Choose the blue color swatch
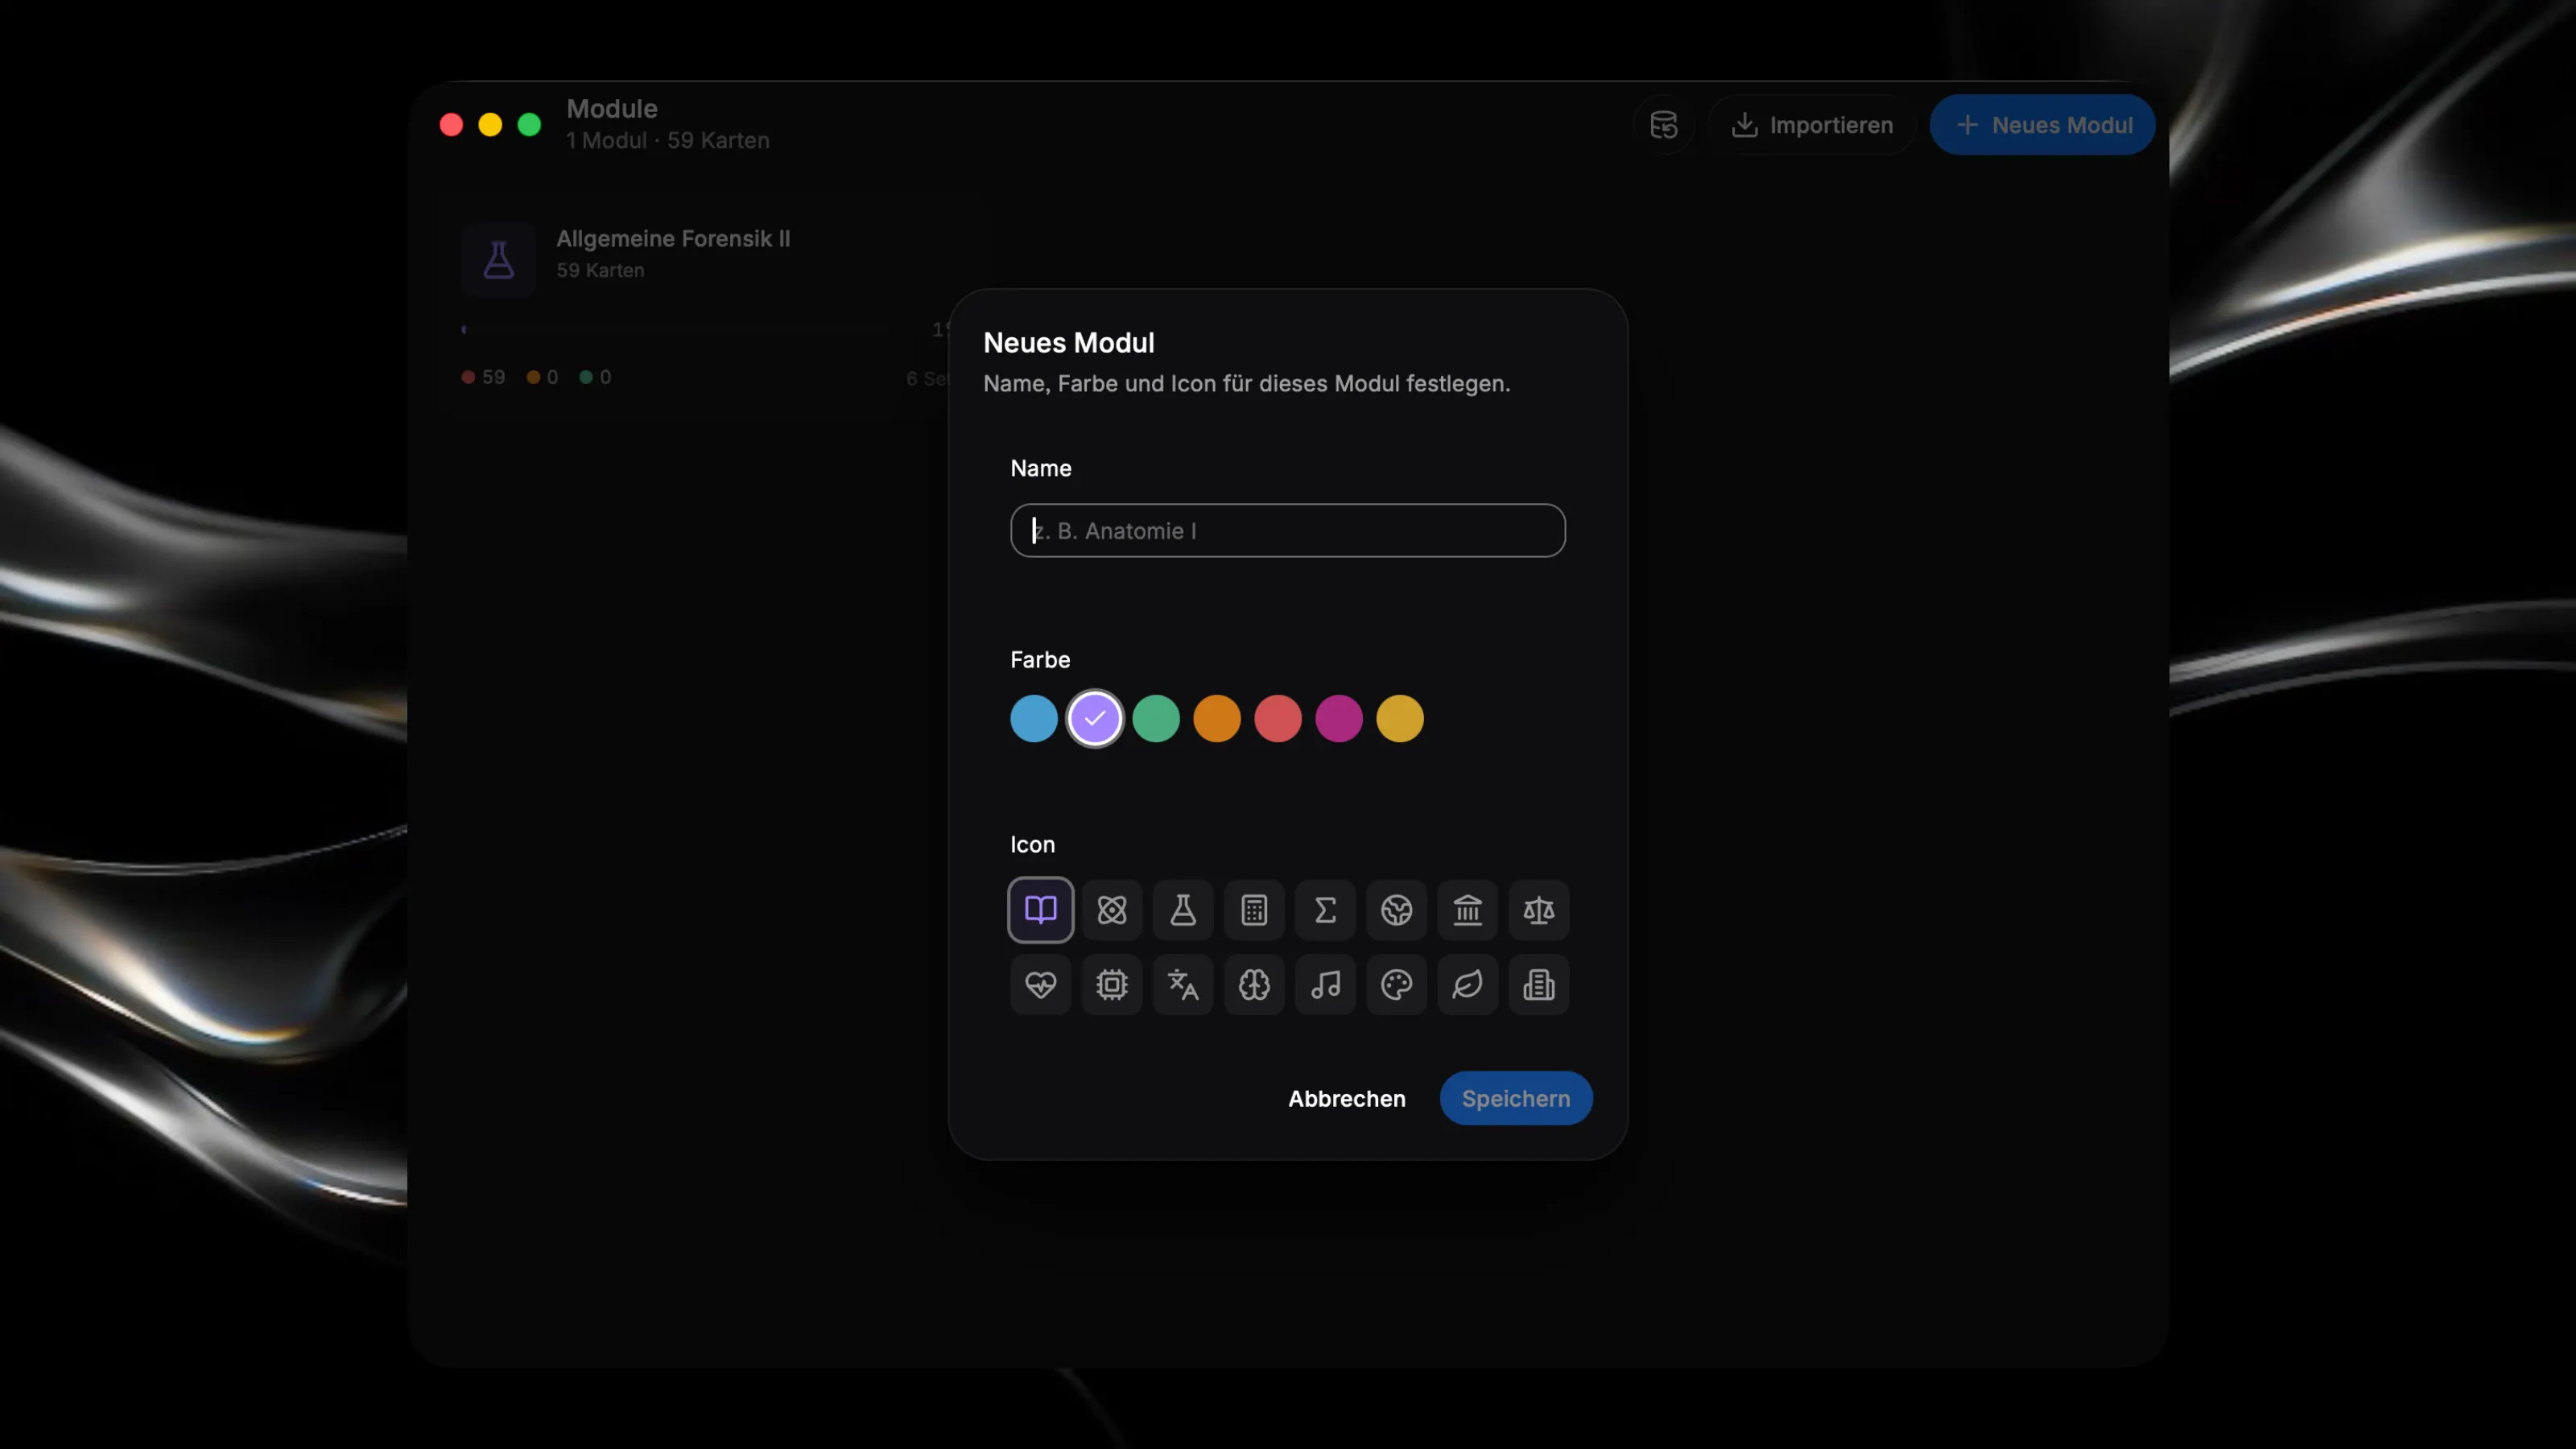This screenshot has width=2576, height=1449. [x=1033, y=718]
